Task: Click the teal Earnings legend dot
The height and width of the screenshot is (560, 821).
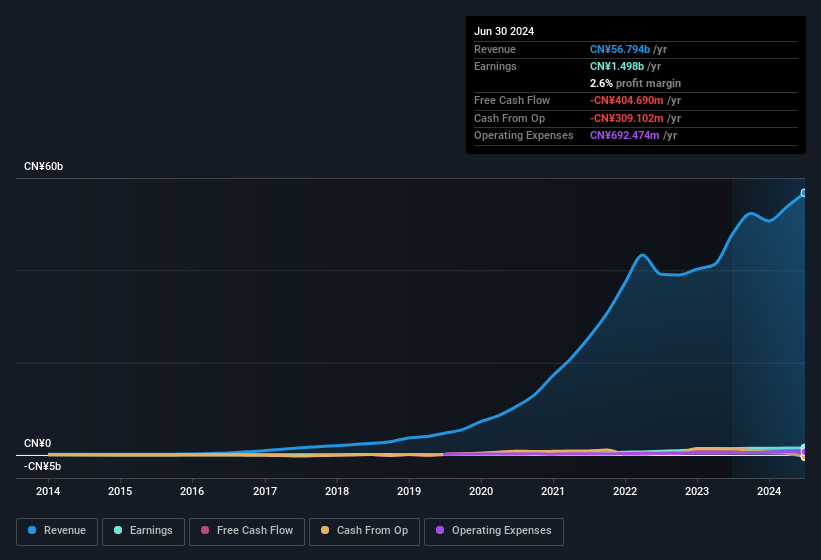Action: (118, 530)
